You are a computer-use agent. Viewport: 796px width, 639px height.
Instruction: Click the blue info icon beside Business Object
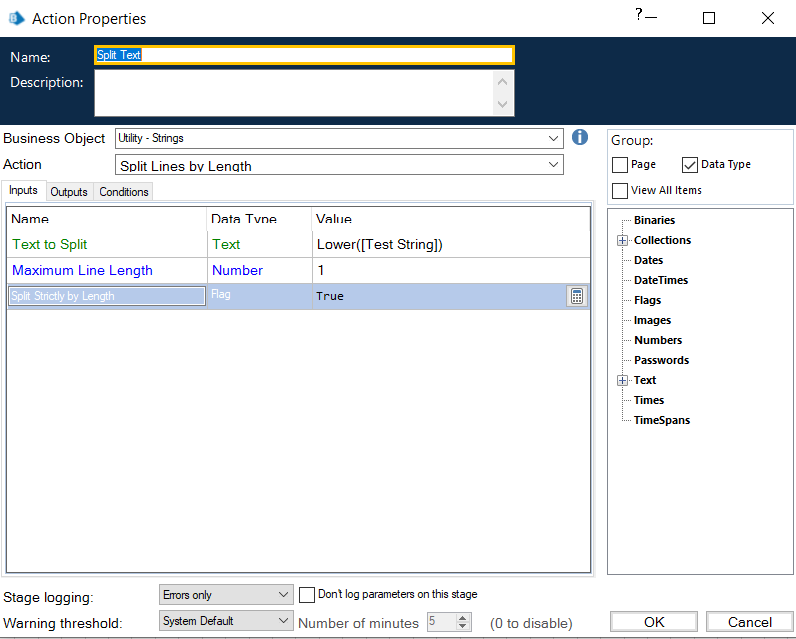point(580,138)
